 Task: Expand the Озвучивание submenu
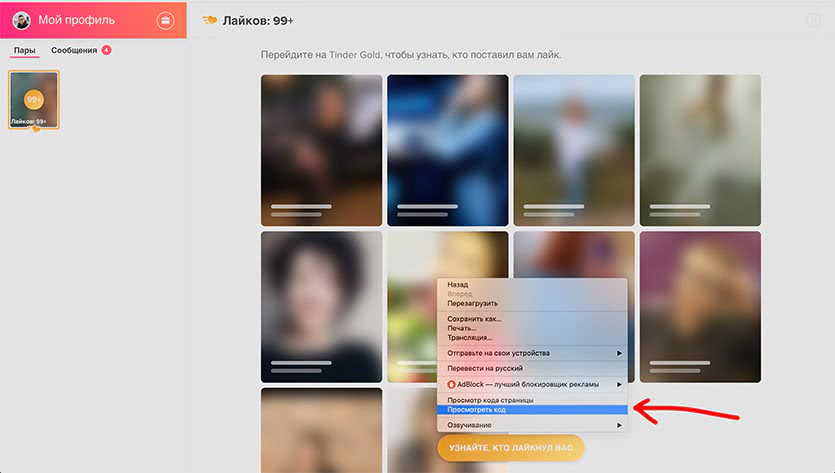[470, 425]
